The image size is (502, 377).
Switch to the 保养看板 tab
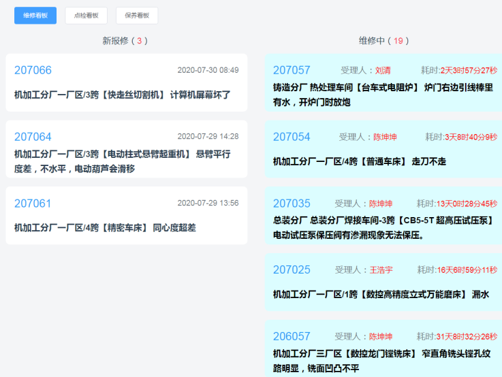[x=137, y=16]
